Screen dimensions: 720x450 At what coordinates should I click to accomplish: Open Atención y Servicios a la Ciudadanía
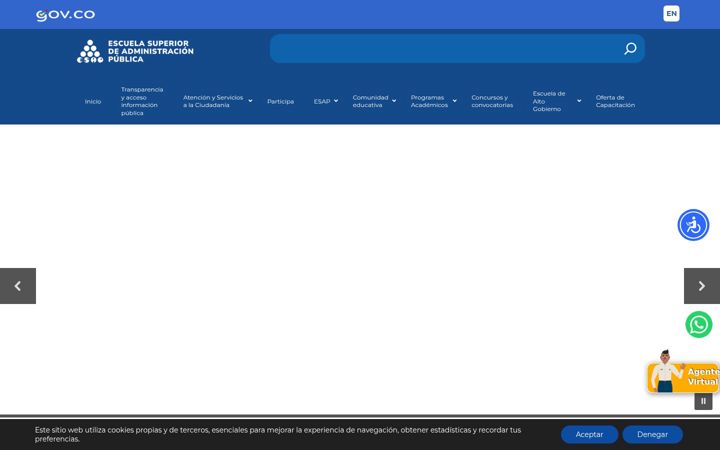213,101
